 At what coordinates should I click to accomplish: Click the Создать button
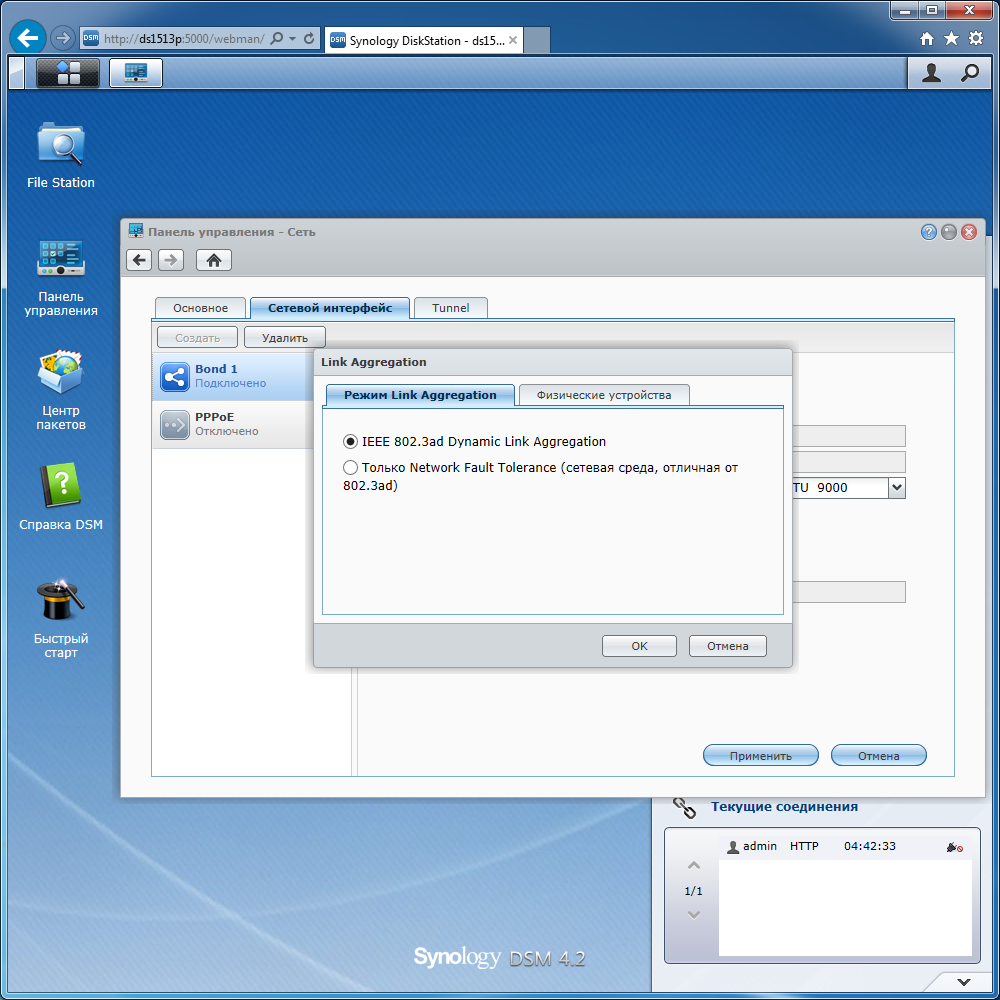(197, 337)
